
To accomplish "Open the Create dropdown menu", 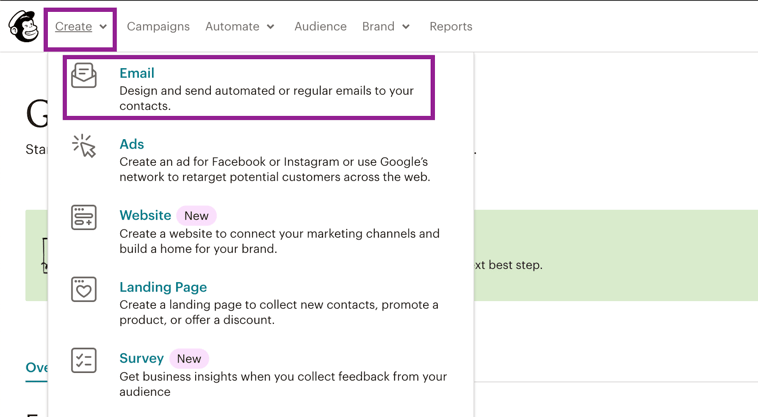I will coord(80,27).
